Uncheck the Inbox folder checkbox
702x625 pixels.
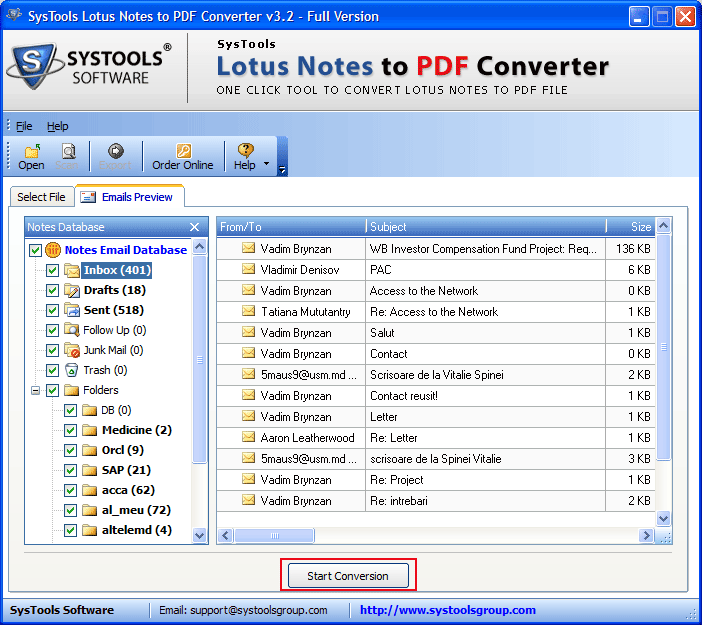(x=52, y=270)
